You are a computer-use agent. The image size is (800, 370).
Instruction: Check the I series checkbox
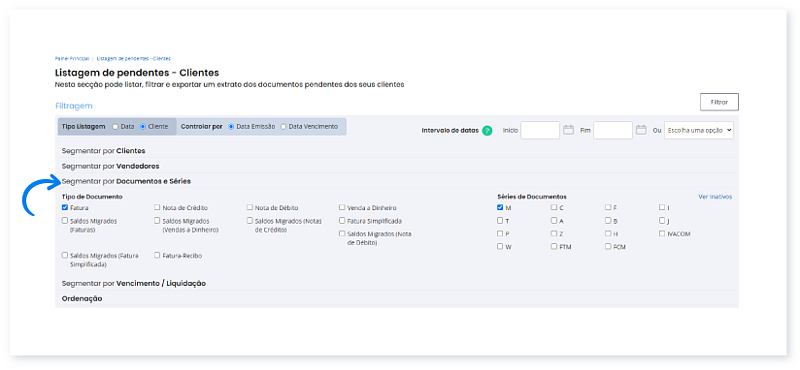(x=662, y=208)
